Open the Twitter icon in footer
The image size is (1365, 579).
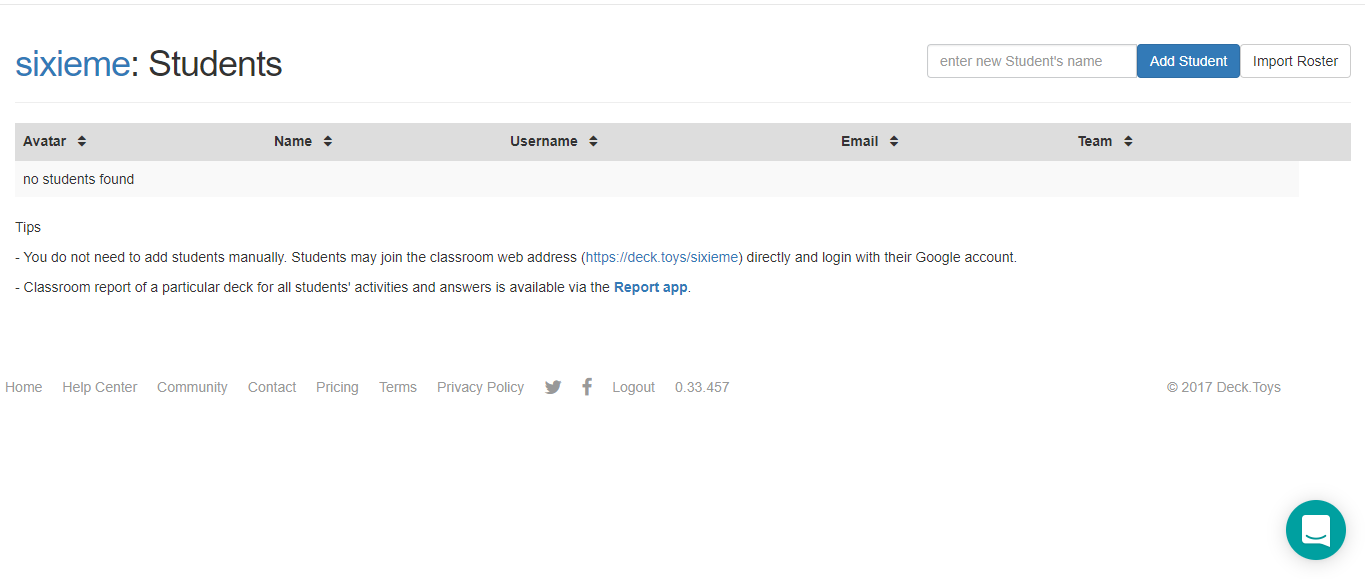pyautogui.click(x=553, y=387)
